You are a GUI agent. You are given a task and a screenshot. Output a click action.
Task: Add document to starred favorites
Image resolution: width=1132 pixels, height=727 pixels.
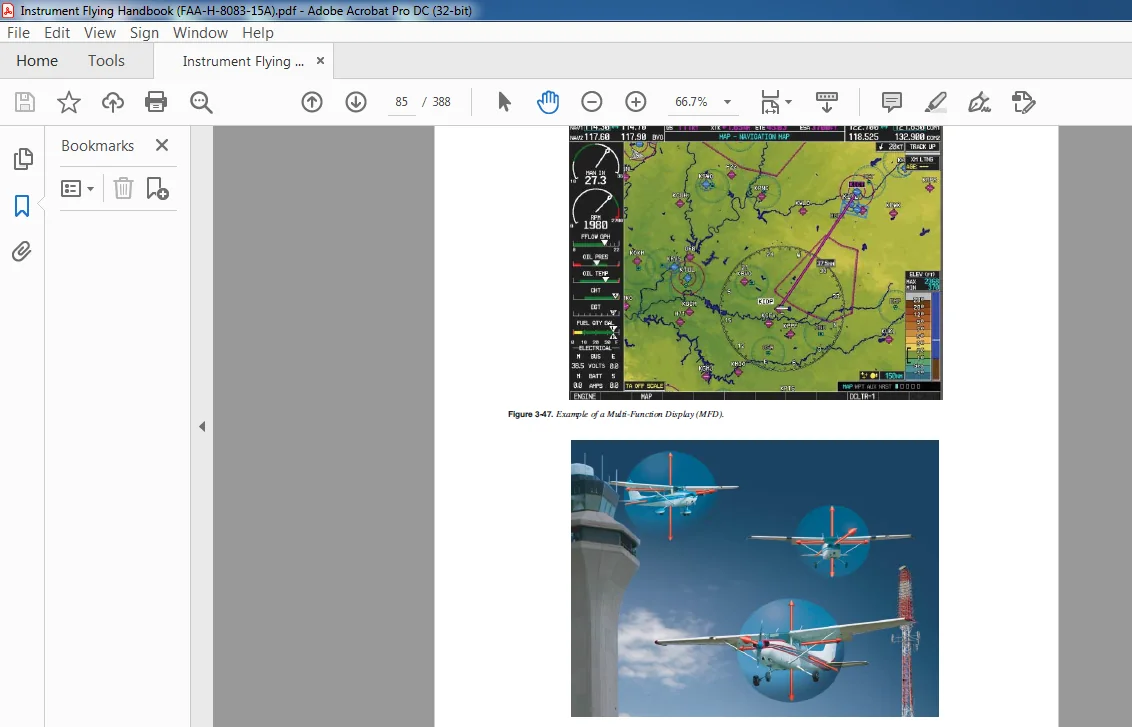[69, 102]
